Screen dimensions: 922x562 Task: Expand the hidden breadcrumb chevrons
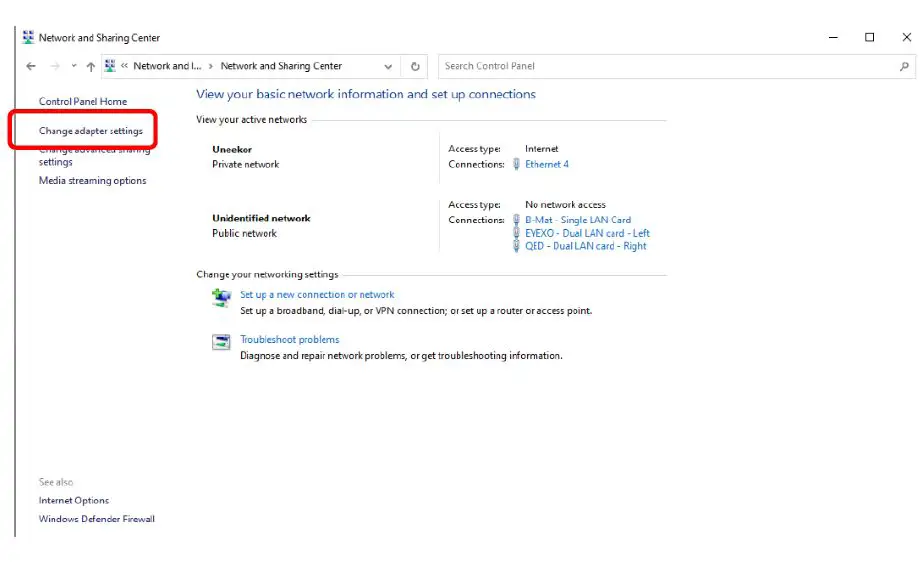click(x=124, y=66)
